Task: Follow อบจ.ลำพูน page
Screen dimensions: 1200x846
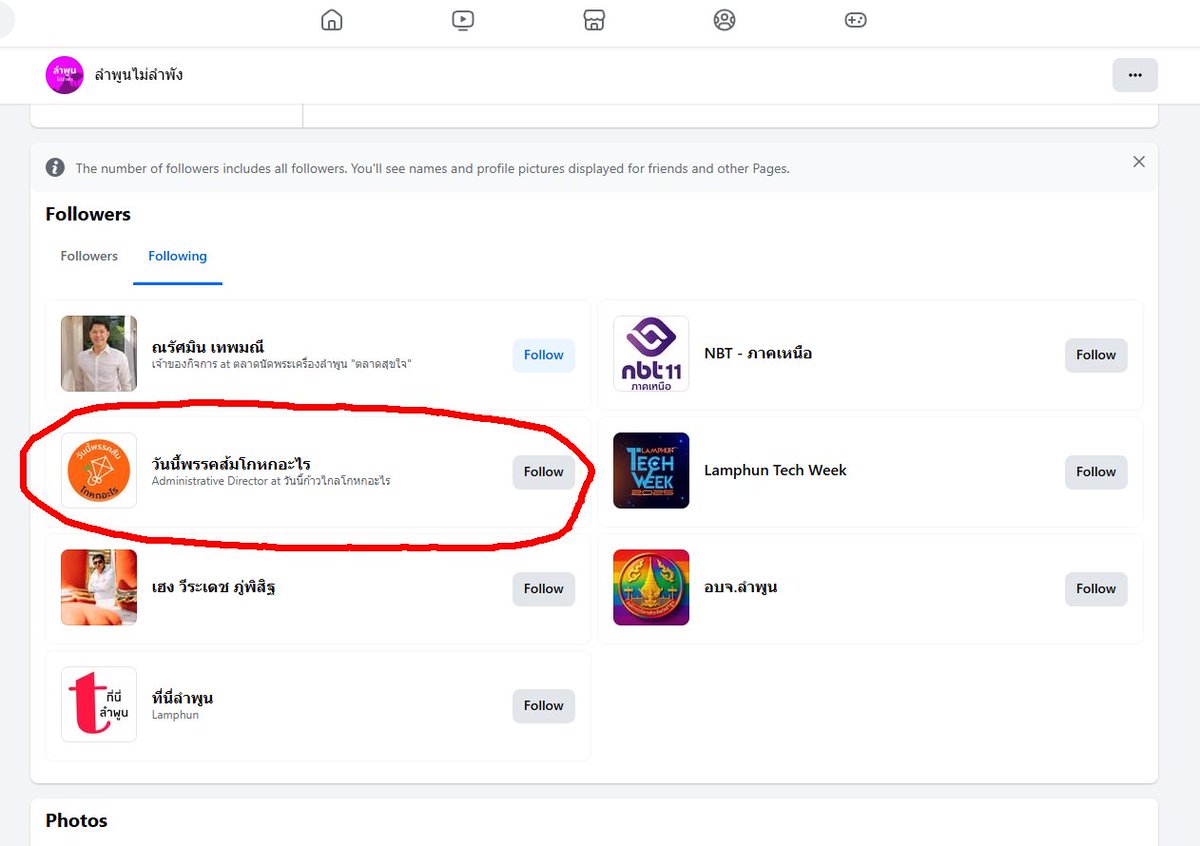Action: pyautogui.click(x=1096, y=589)
